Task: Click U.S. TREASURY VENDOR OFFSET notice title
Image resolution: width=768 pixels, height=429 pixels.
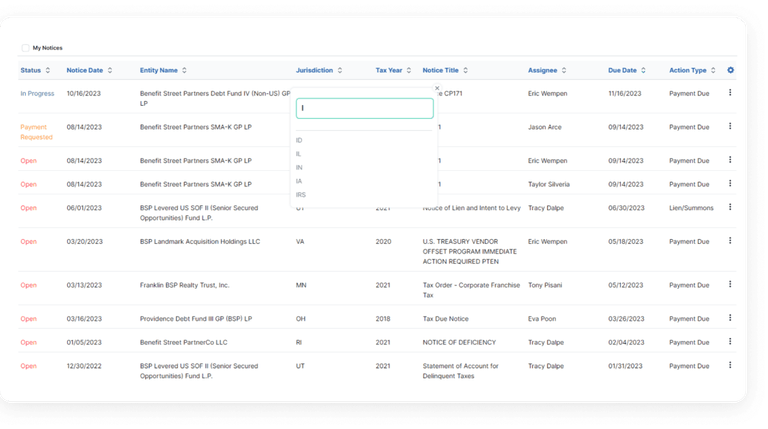Action: (469, 252)
